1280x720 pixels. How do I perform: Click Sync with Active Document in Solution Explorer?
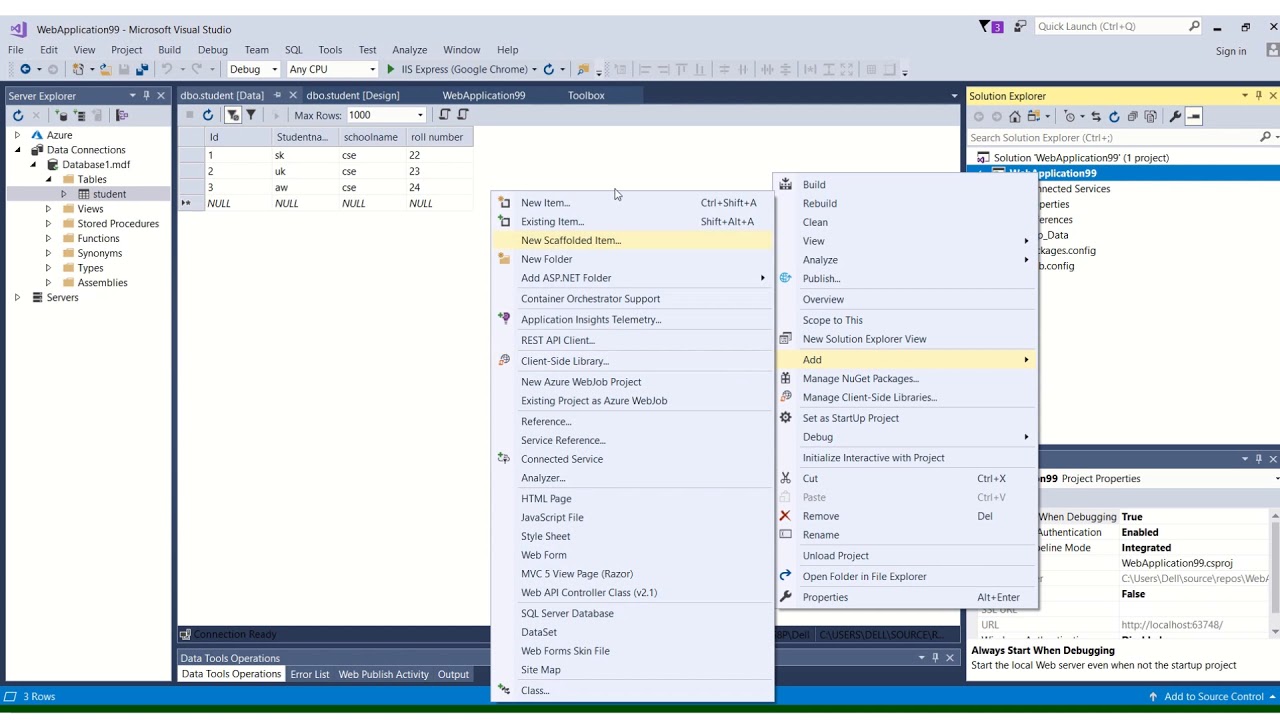click(1095, 117)
